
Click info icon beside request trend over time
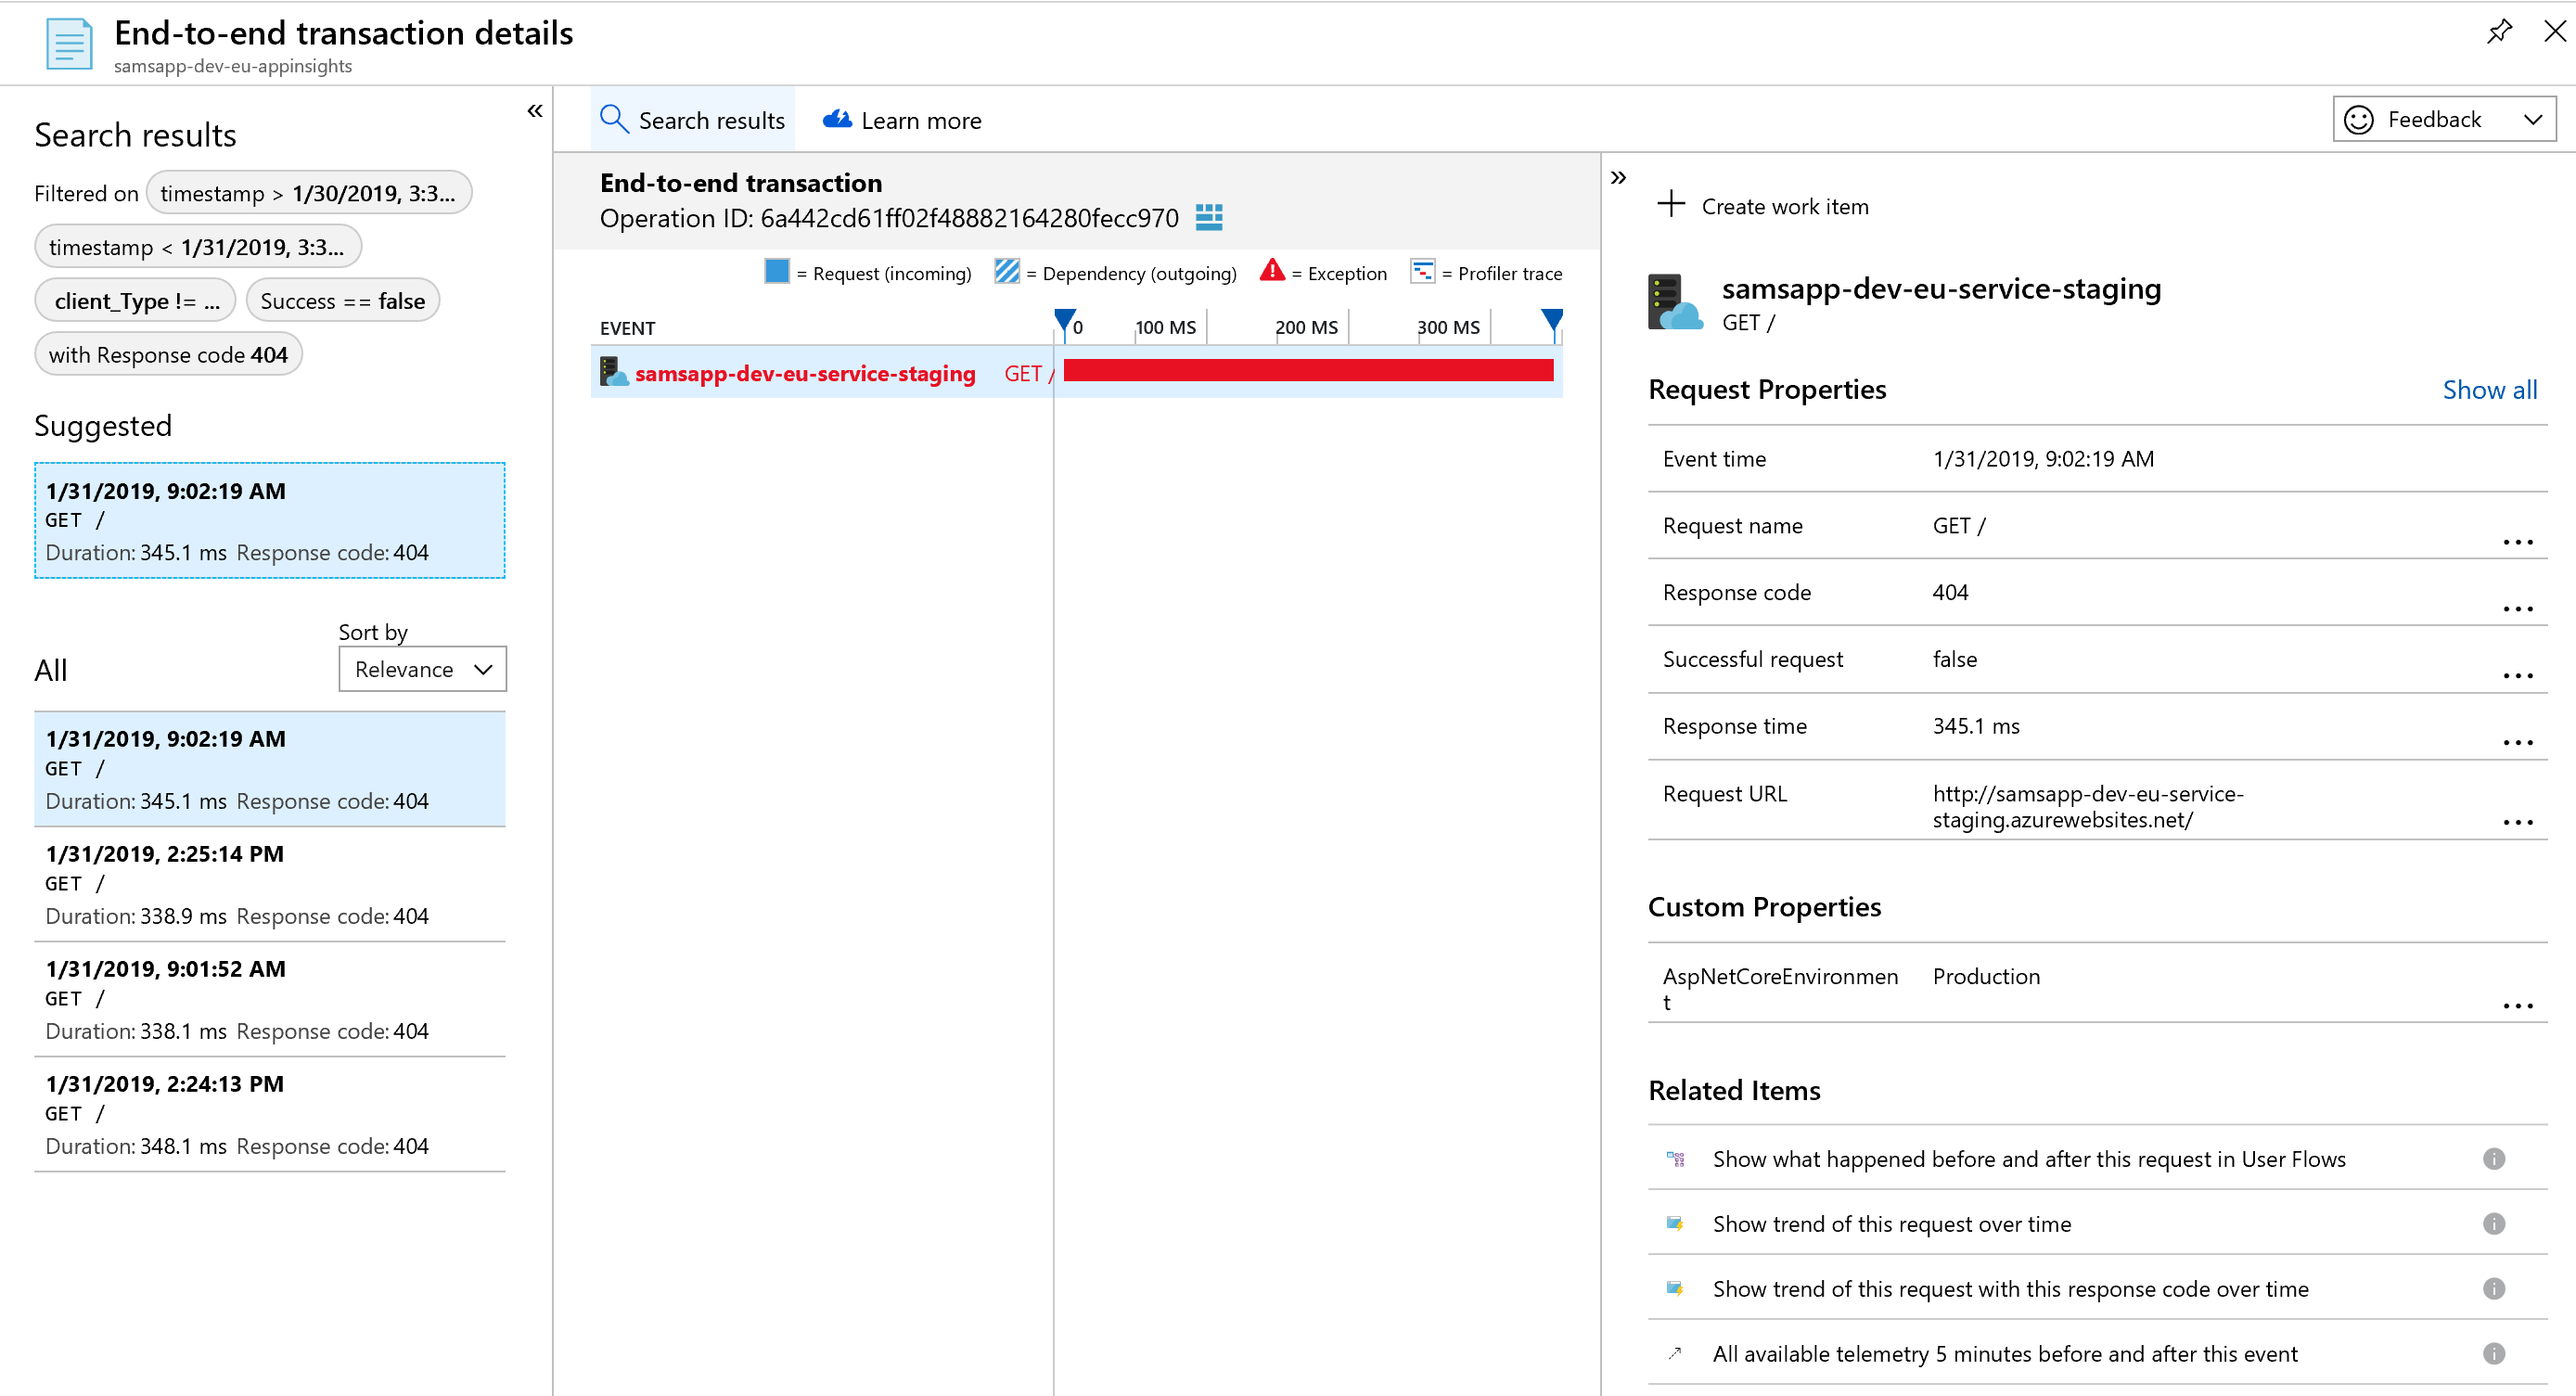point(2493,1223)
